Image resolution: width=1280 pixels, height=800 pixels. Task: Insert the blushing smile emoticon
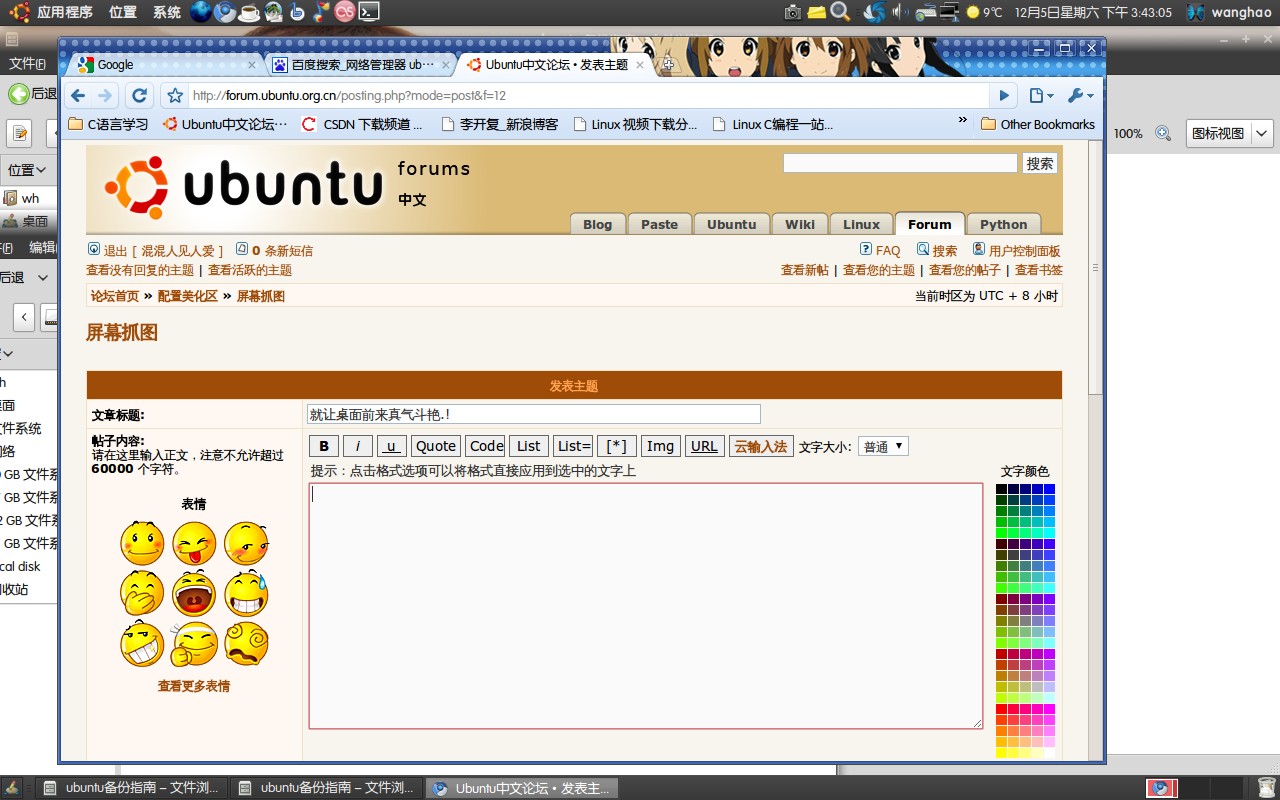pos(142,543)
